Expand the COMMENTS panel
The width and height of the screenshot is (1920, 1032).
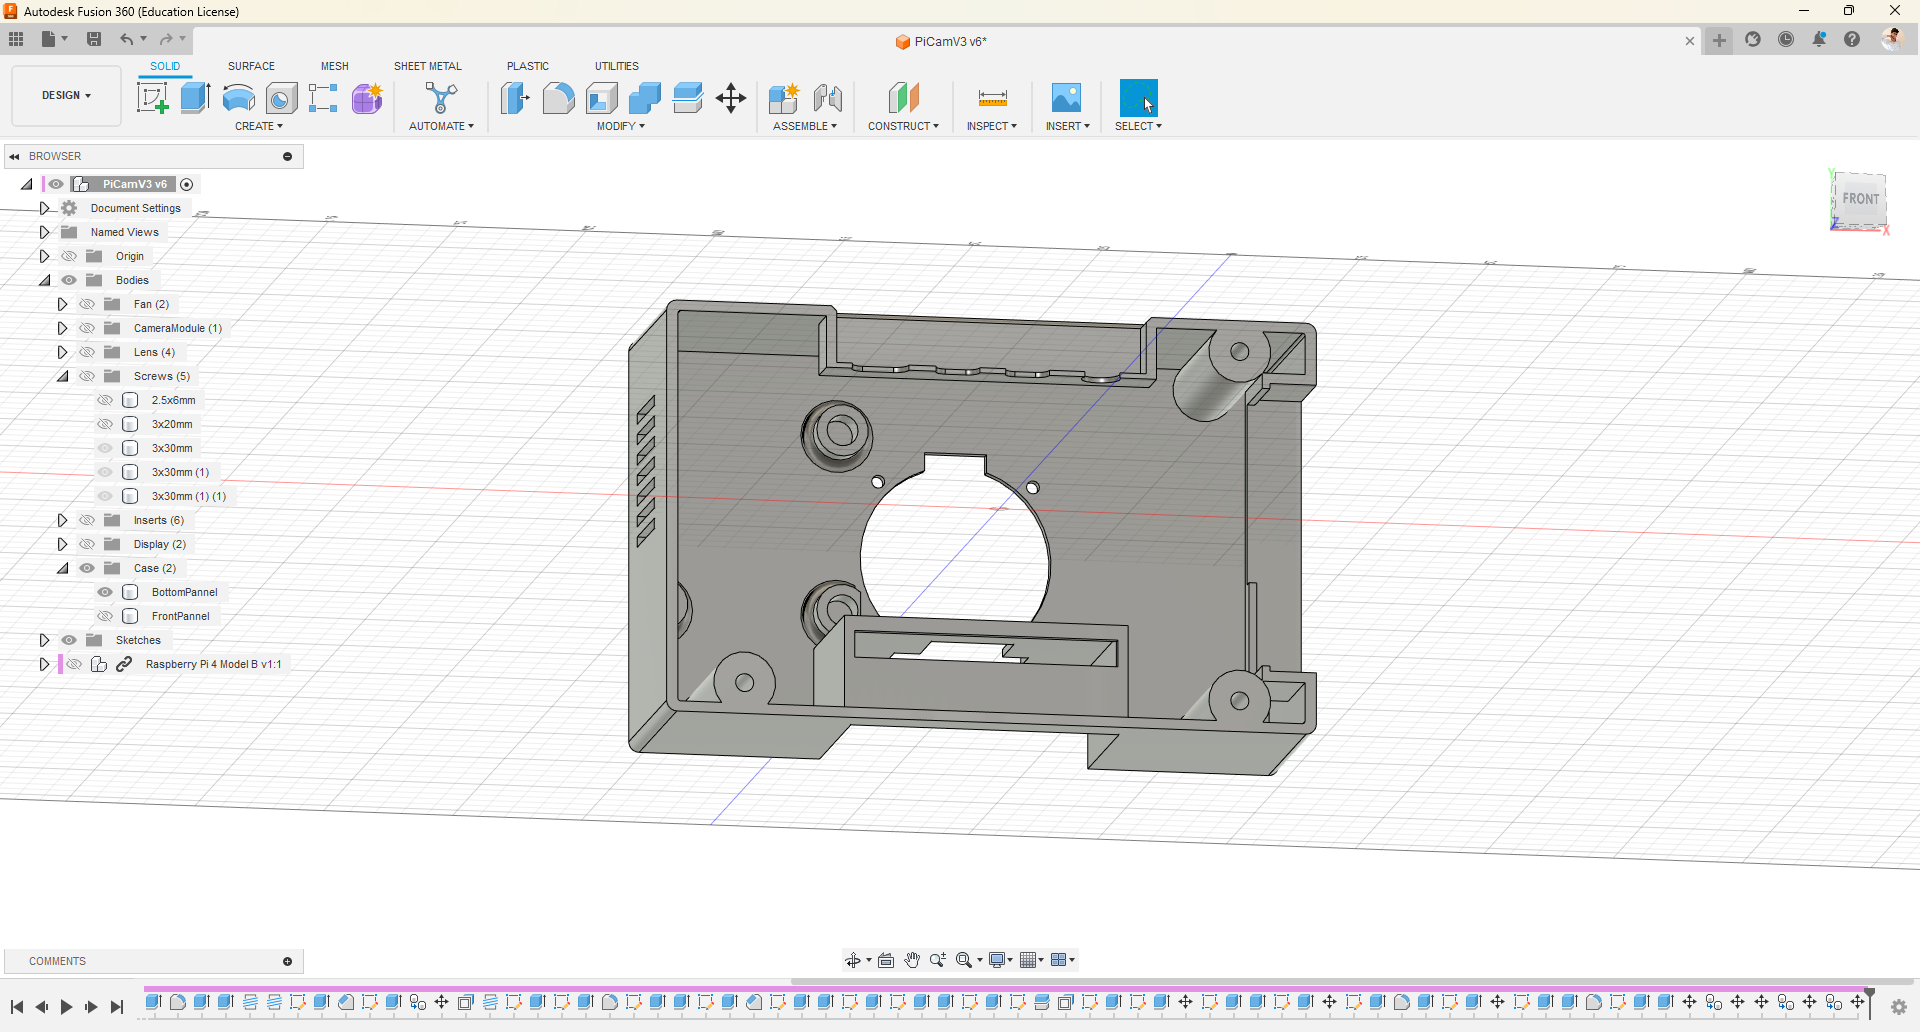[x=287, y=962]
